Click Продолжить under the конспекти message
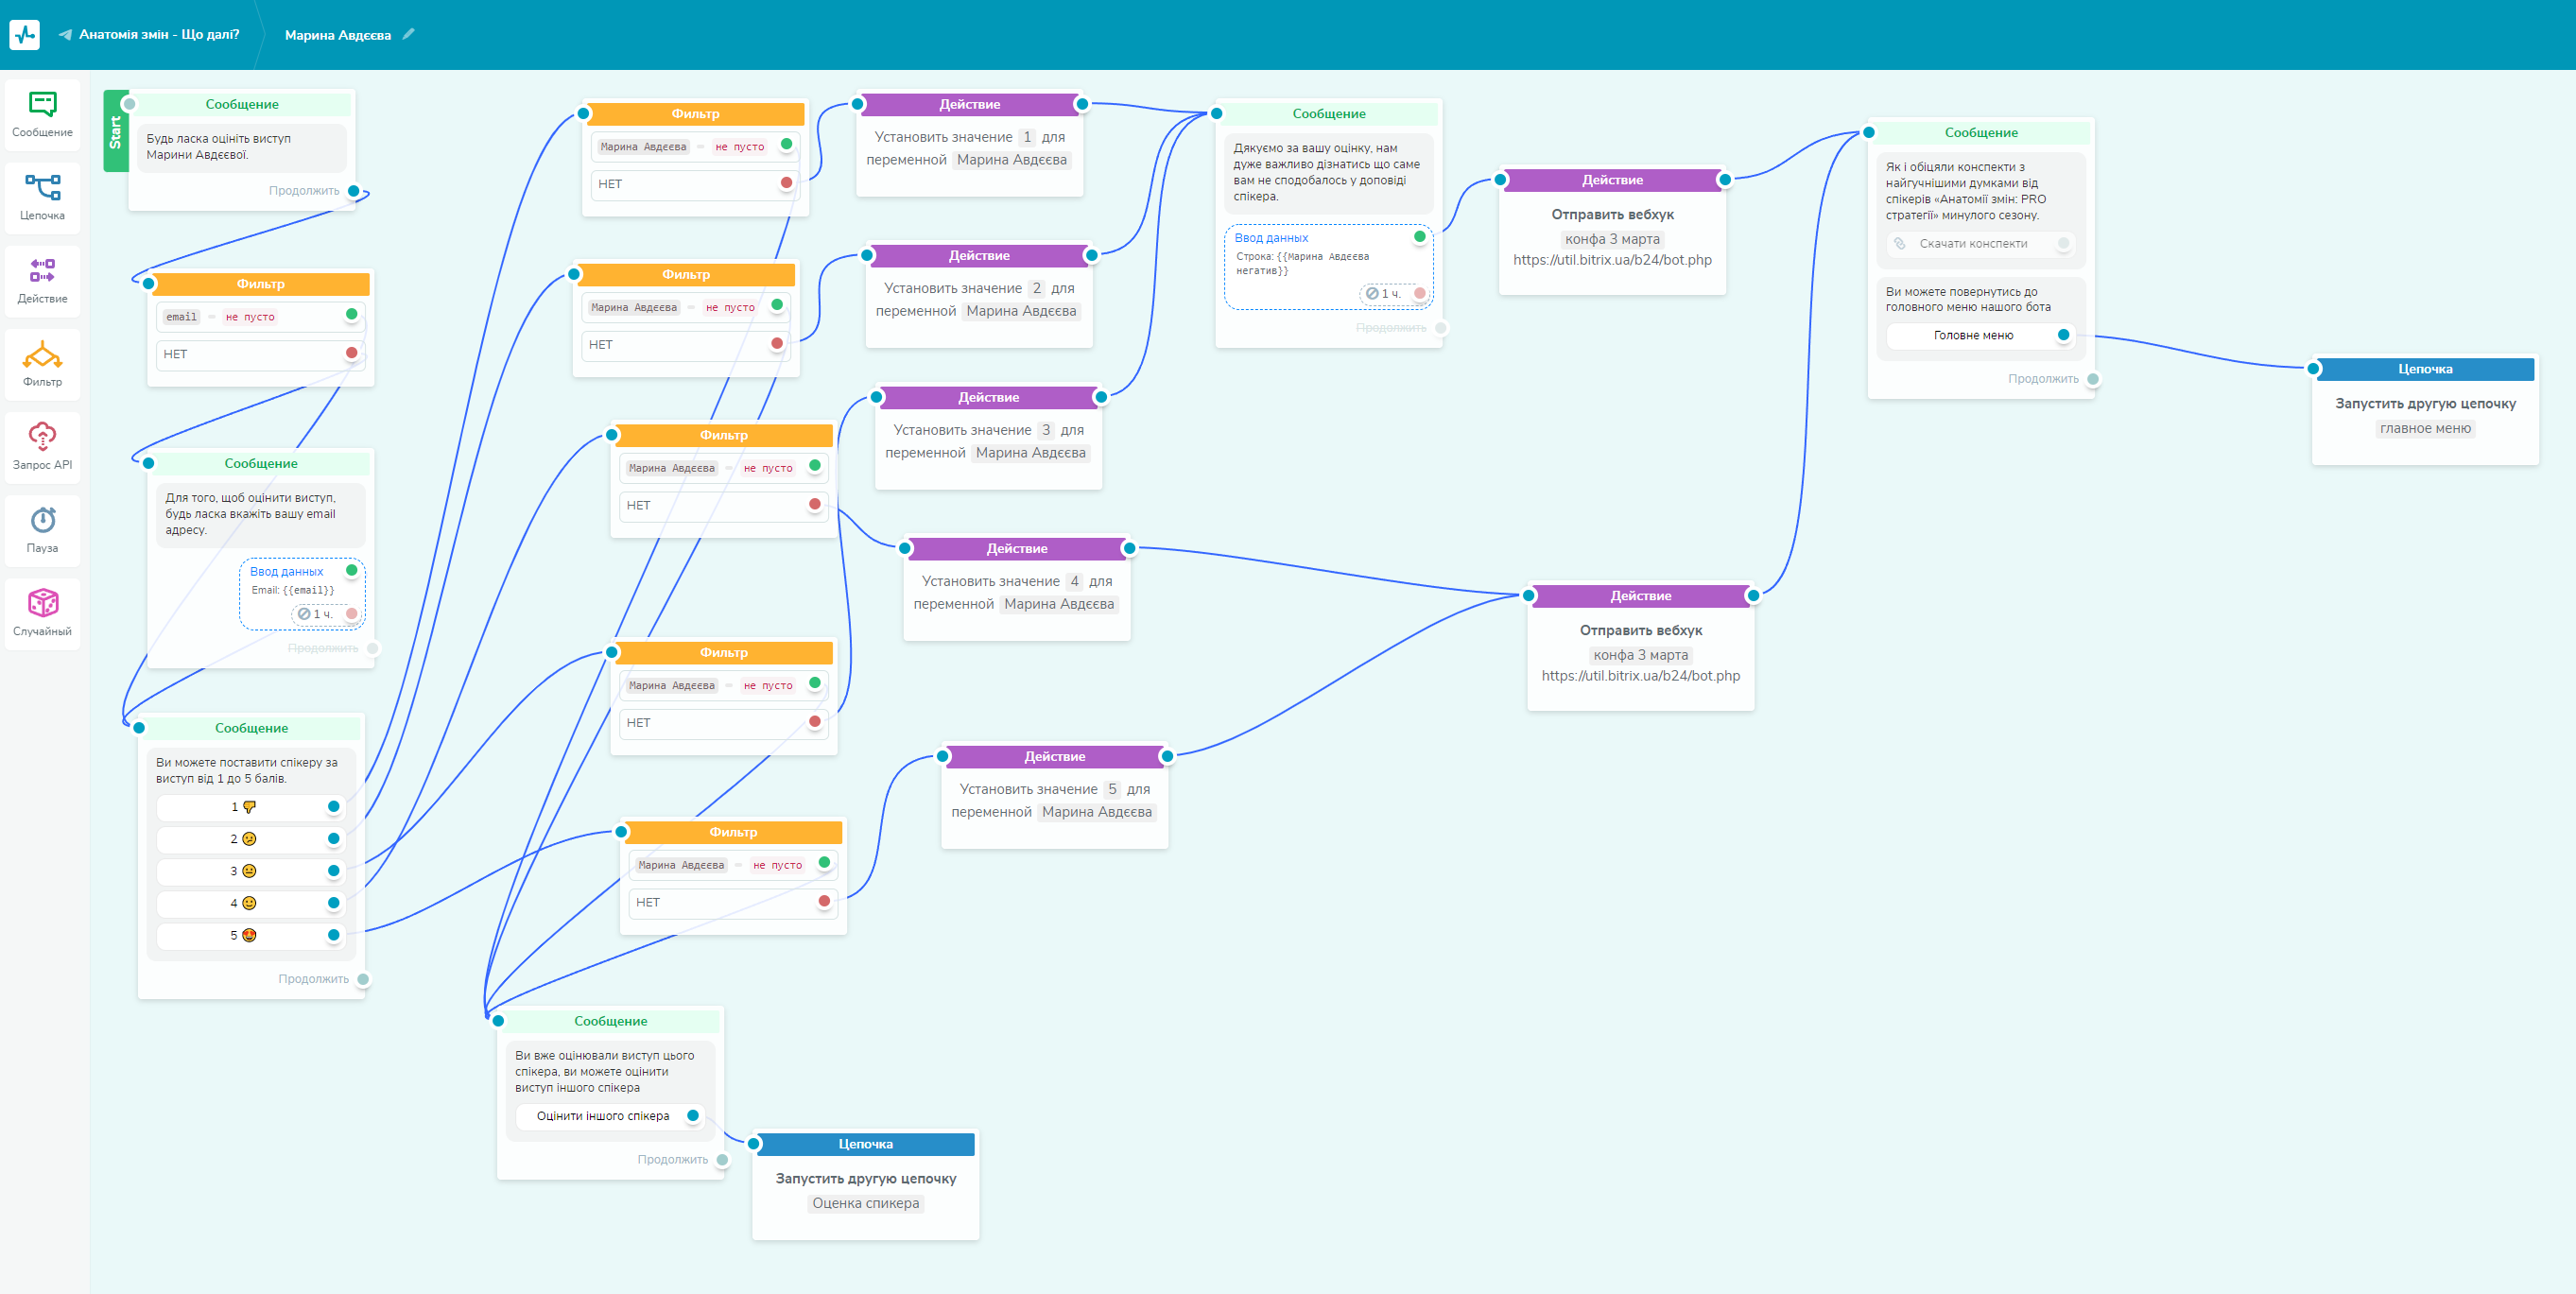This screenshot has height=1294, width=2576. click(x=2042, y=379)
